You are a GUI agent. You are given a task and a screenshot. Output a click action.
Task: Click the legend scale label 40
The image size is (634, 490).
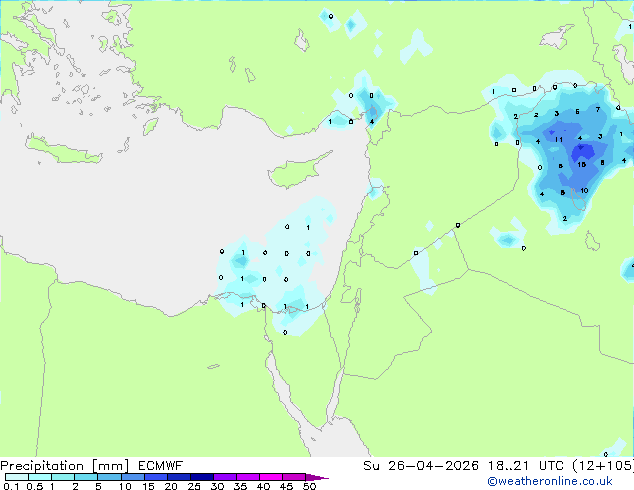tap(263, 486)
